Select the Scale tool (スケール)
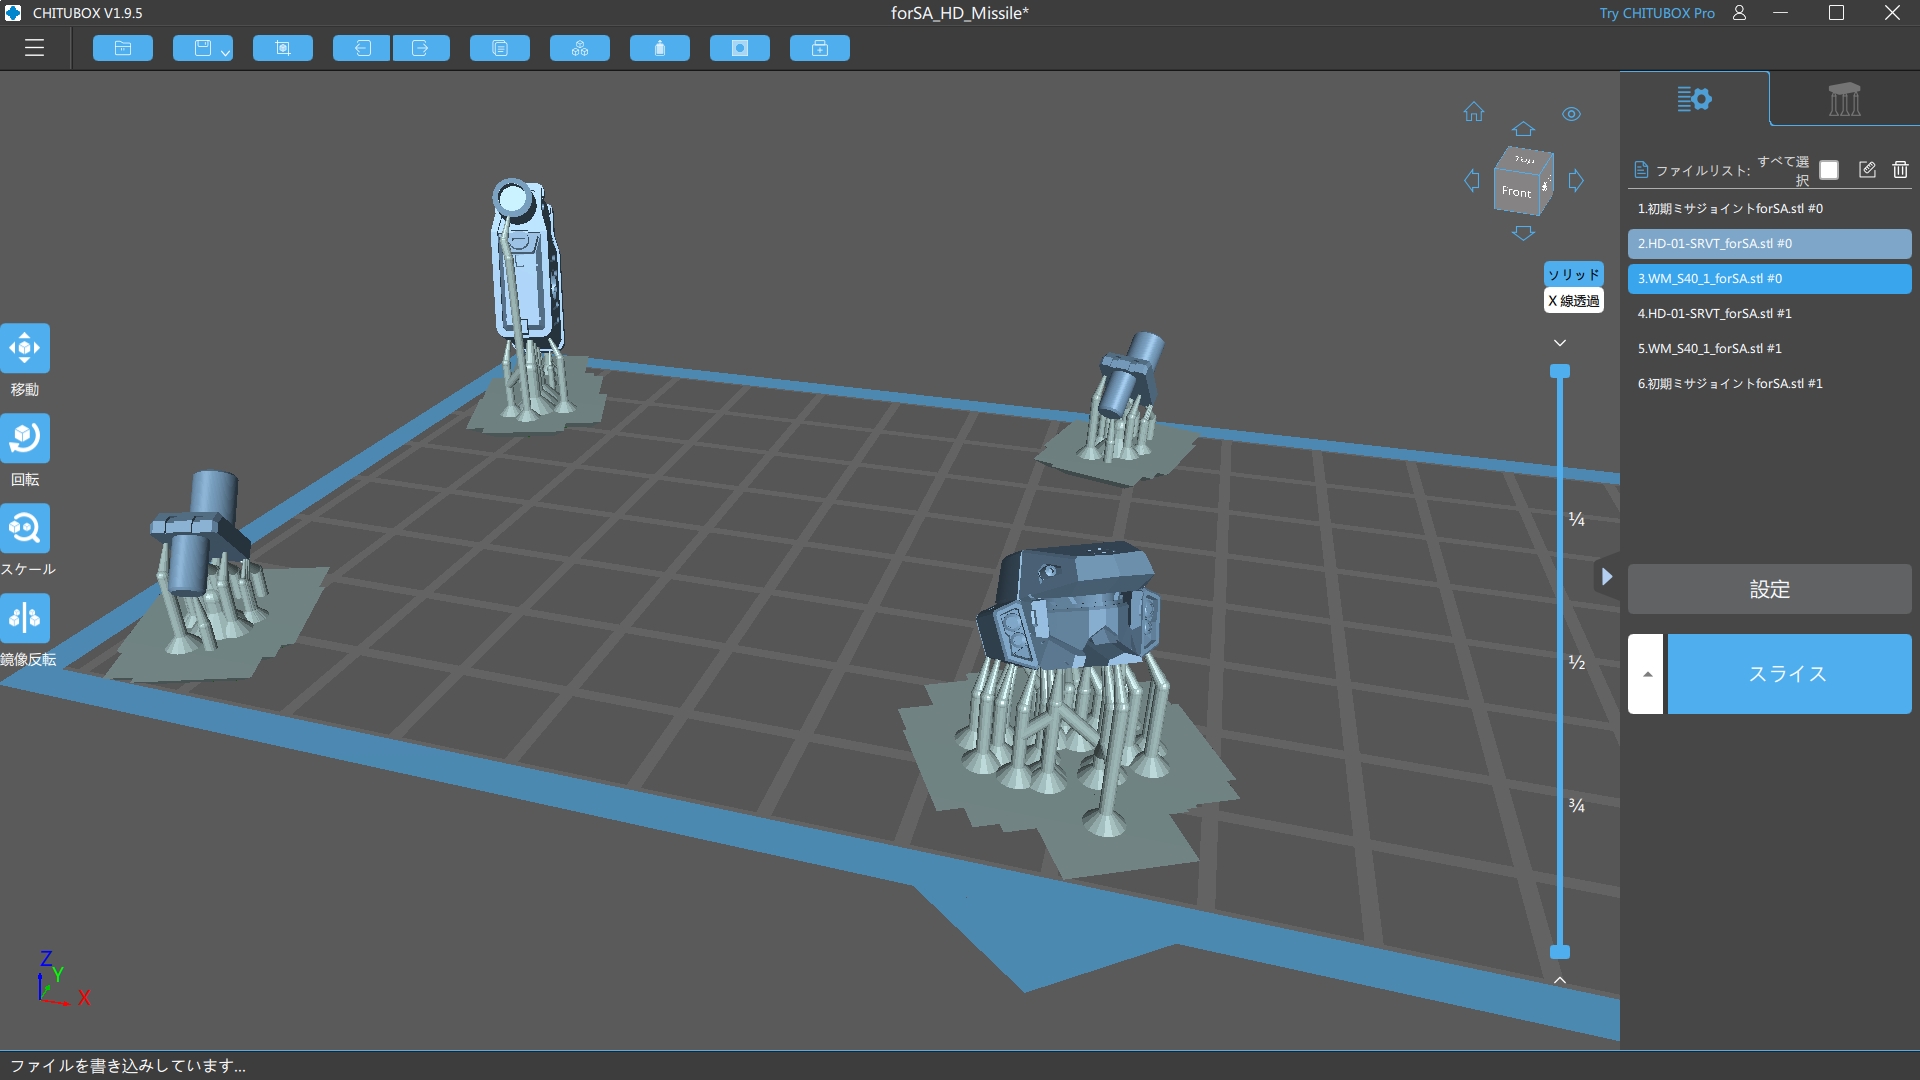Screen dimensions: 1920x1080 (25, 528)
